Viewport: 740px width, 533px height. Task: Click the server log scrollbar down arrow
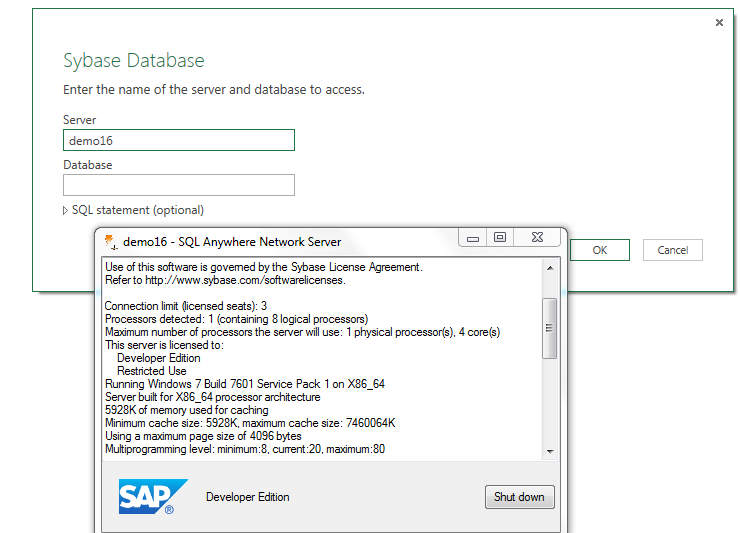click(x=549, y=450)
